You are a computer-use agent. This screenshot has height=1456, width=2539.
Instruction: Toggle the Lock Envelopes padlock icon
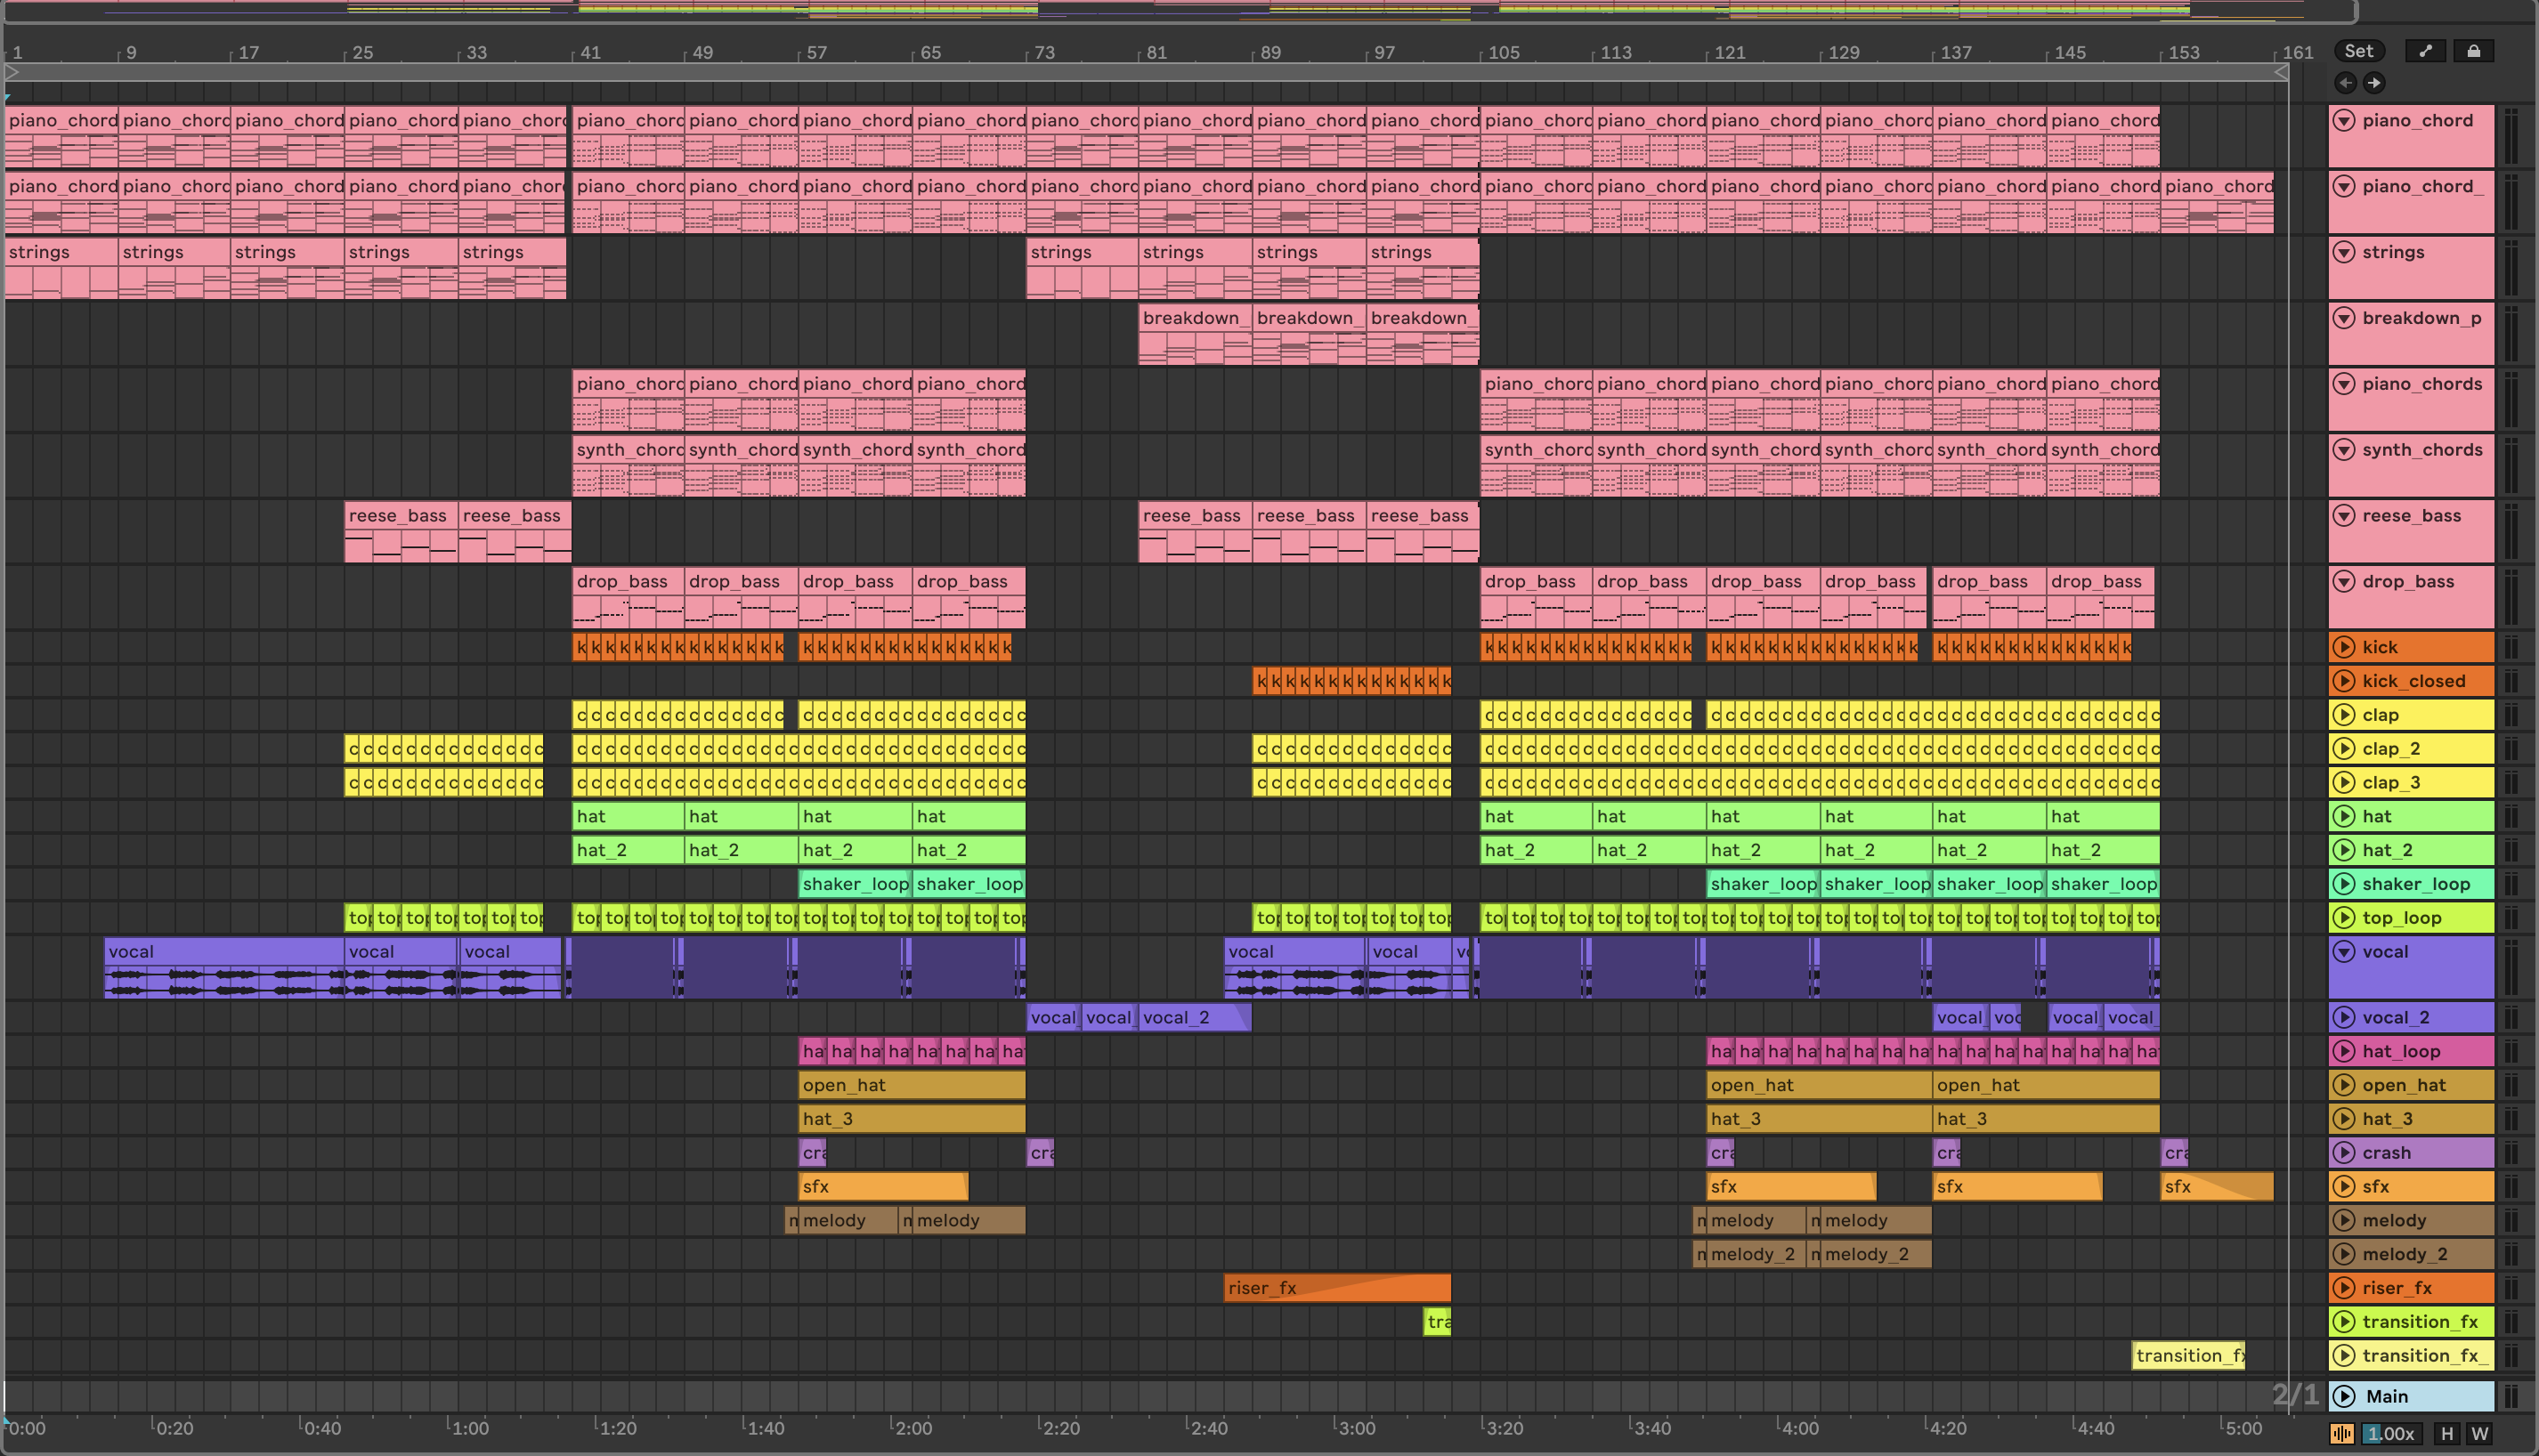(2473, 51)
